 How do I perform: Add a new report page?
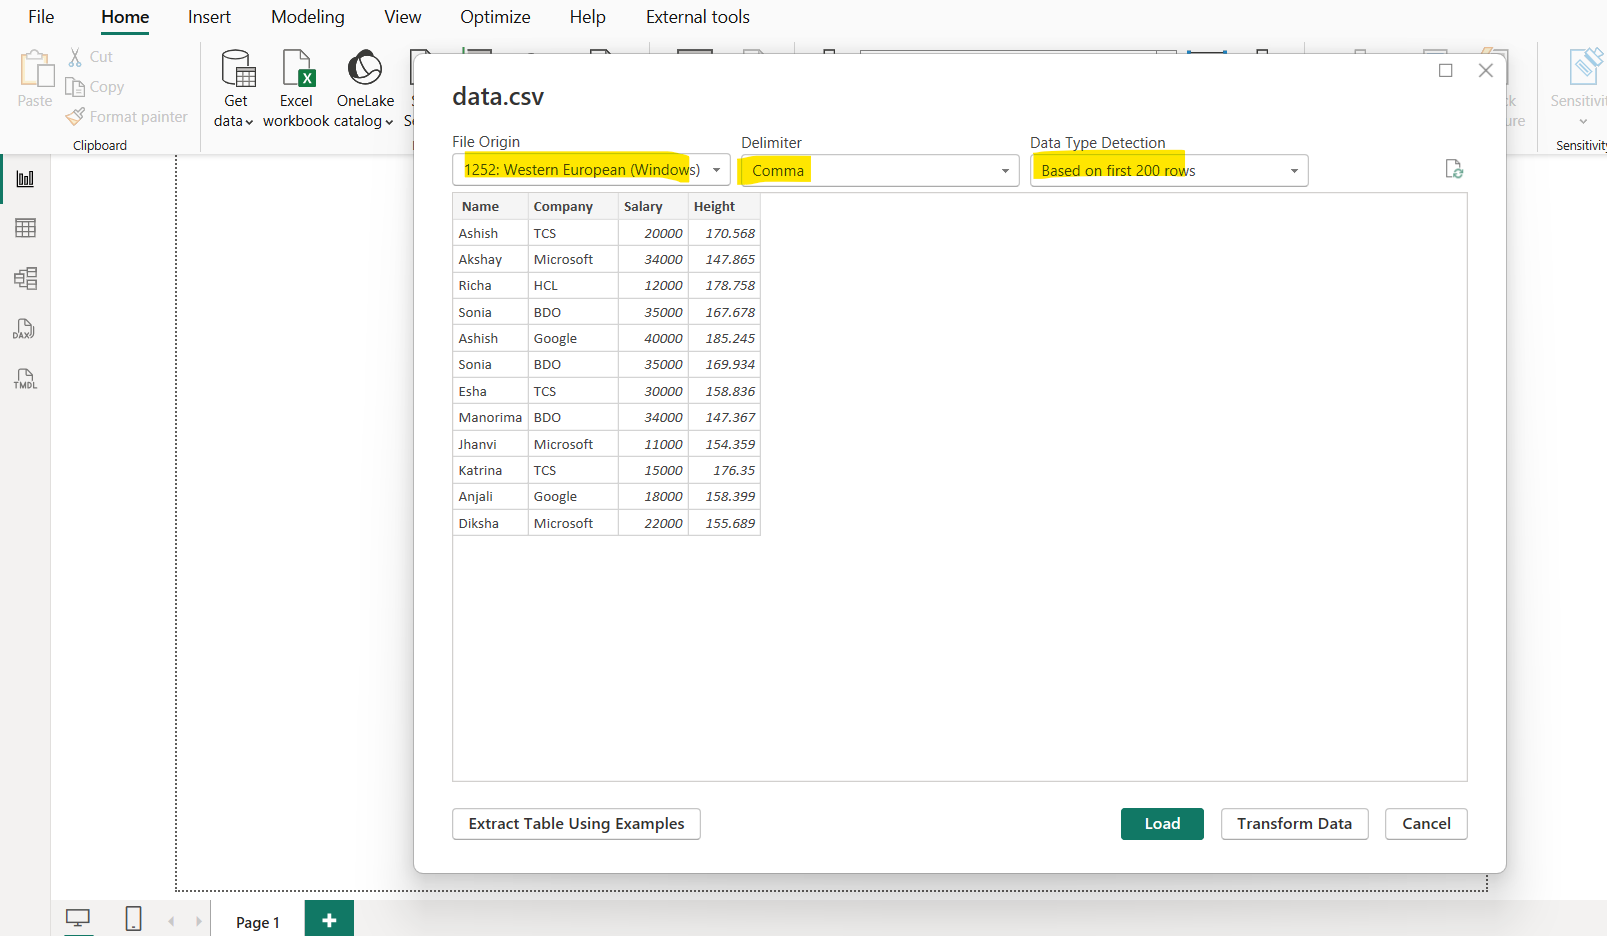click(329, 918)
